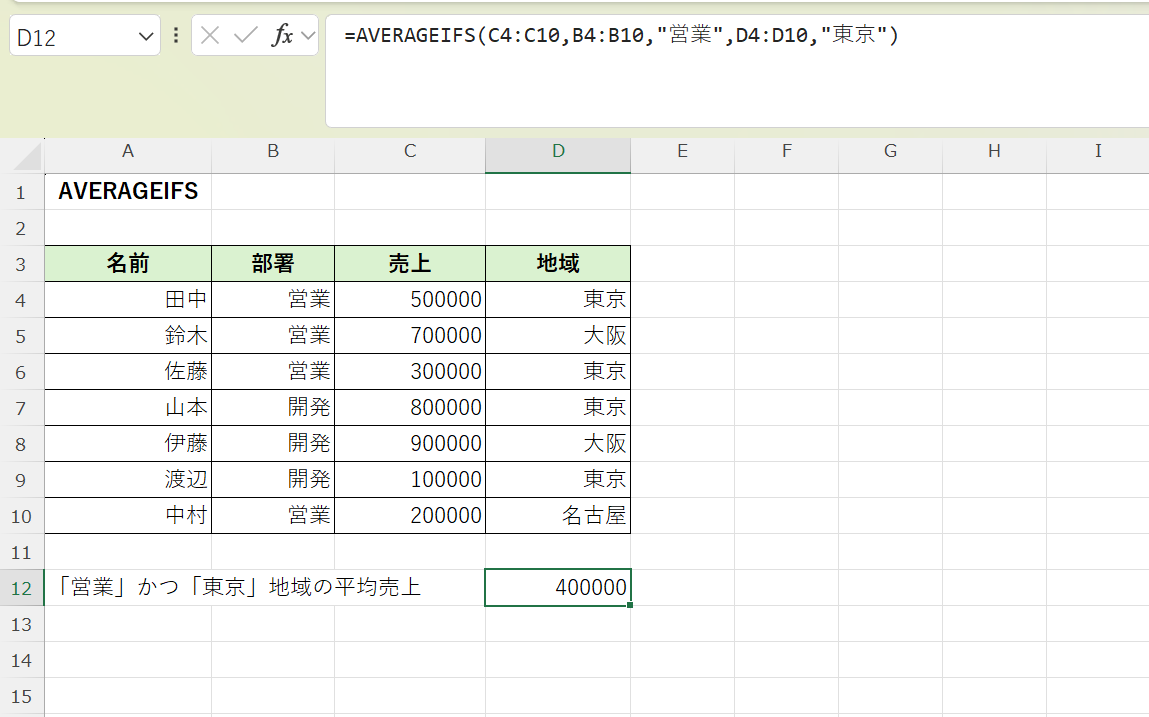Select the cell containing 田中
The width and height of the screenshot is (1149, 717).
coord(128,298)
